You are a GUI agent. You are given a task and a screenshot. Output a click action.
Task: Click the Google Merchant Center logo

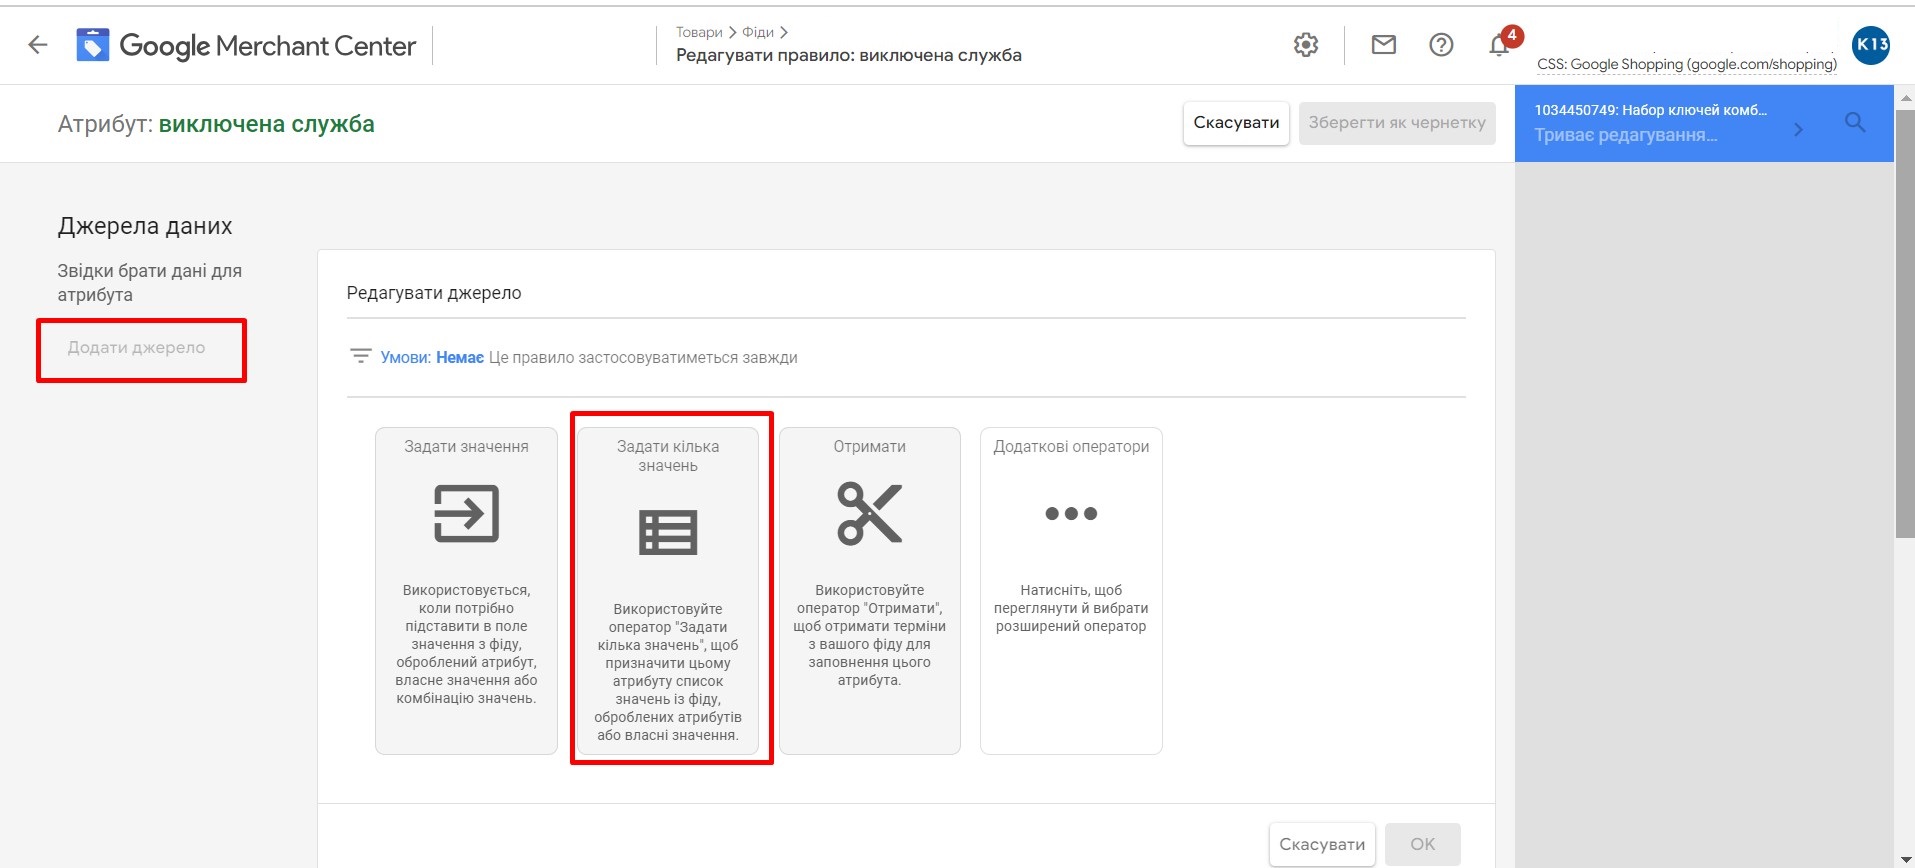tap(246, 45)
